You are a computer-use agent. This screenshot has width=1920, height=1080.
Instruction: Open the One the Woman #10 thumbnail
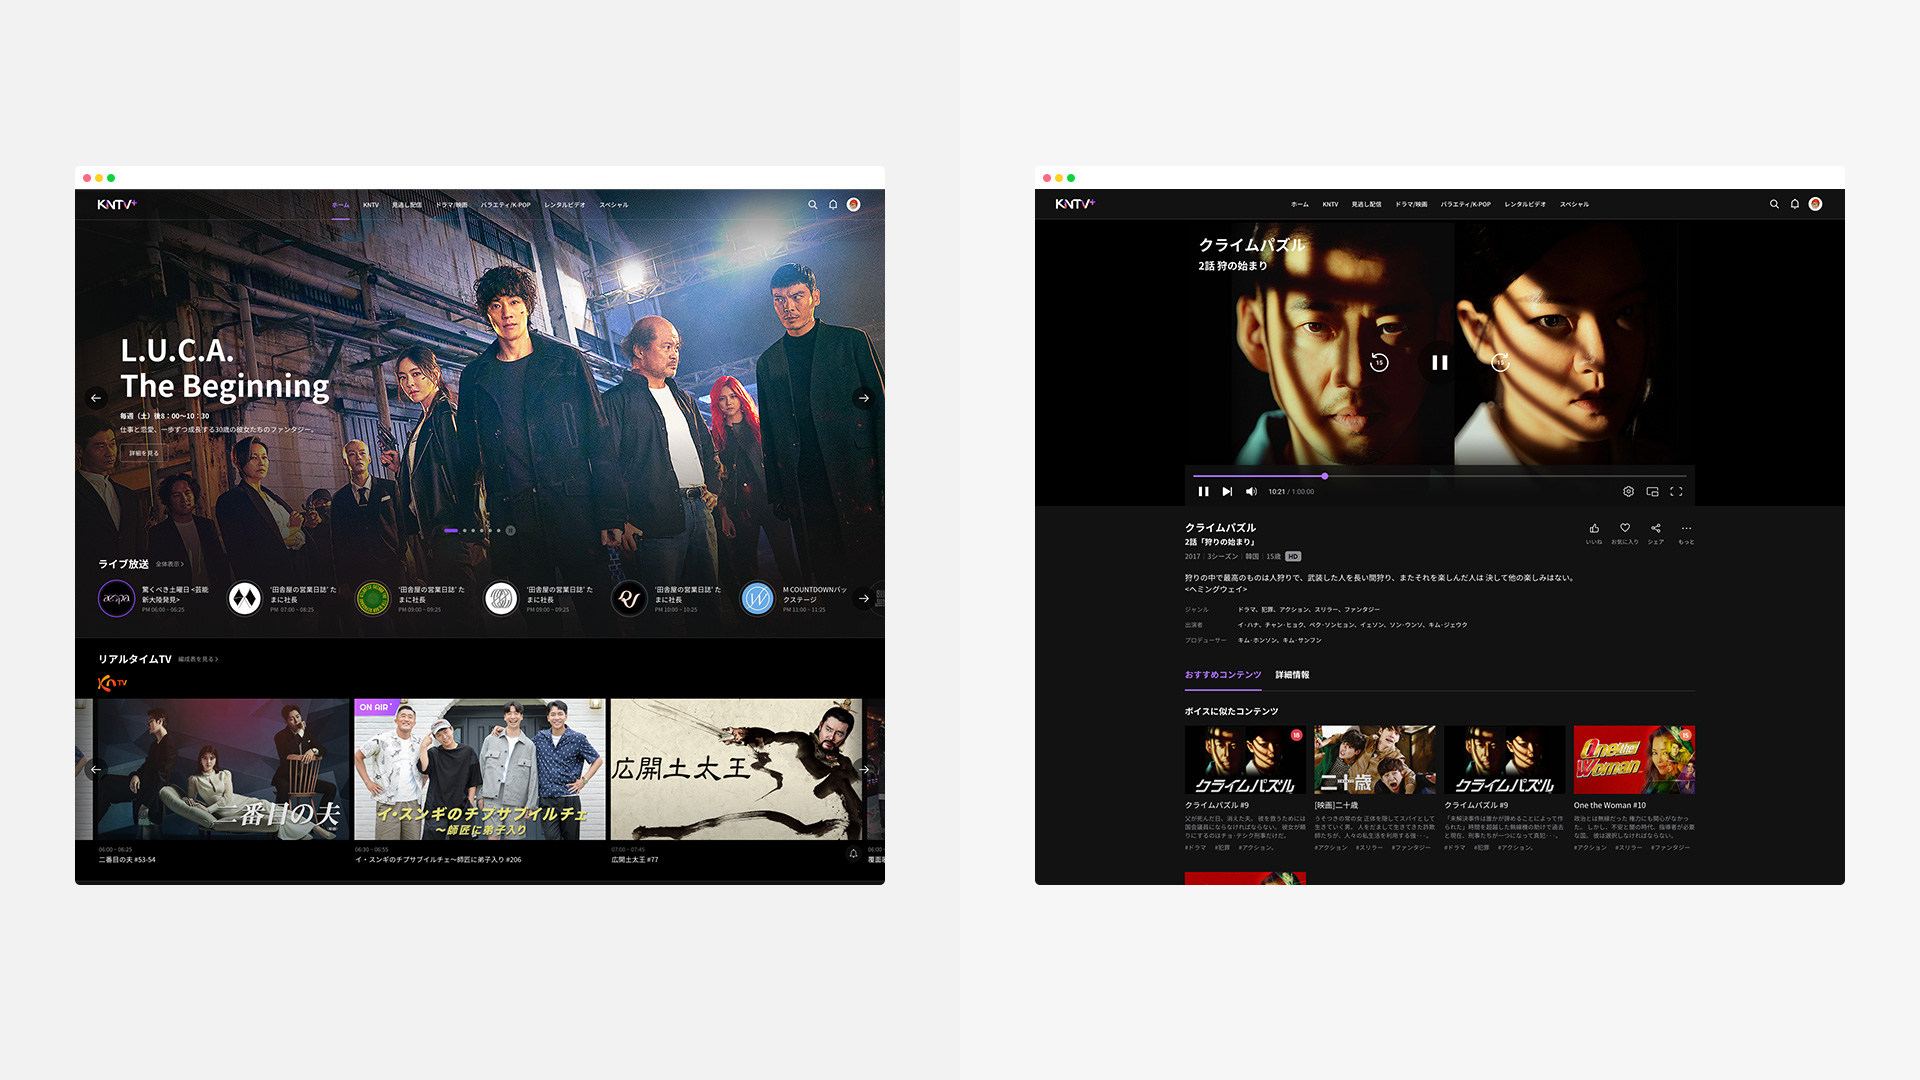(1634, 760)
